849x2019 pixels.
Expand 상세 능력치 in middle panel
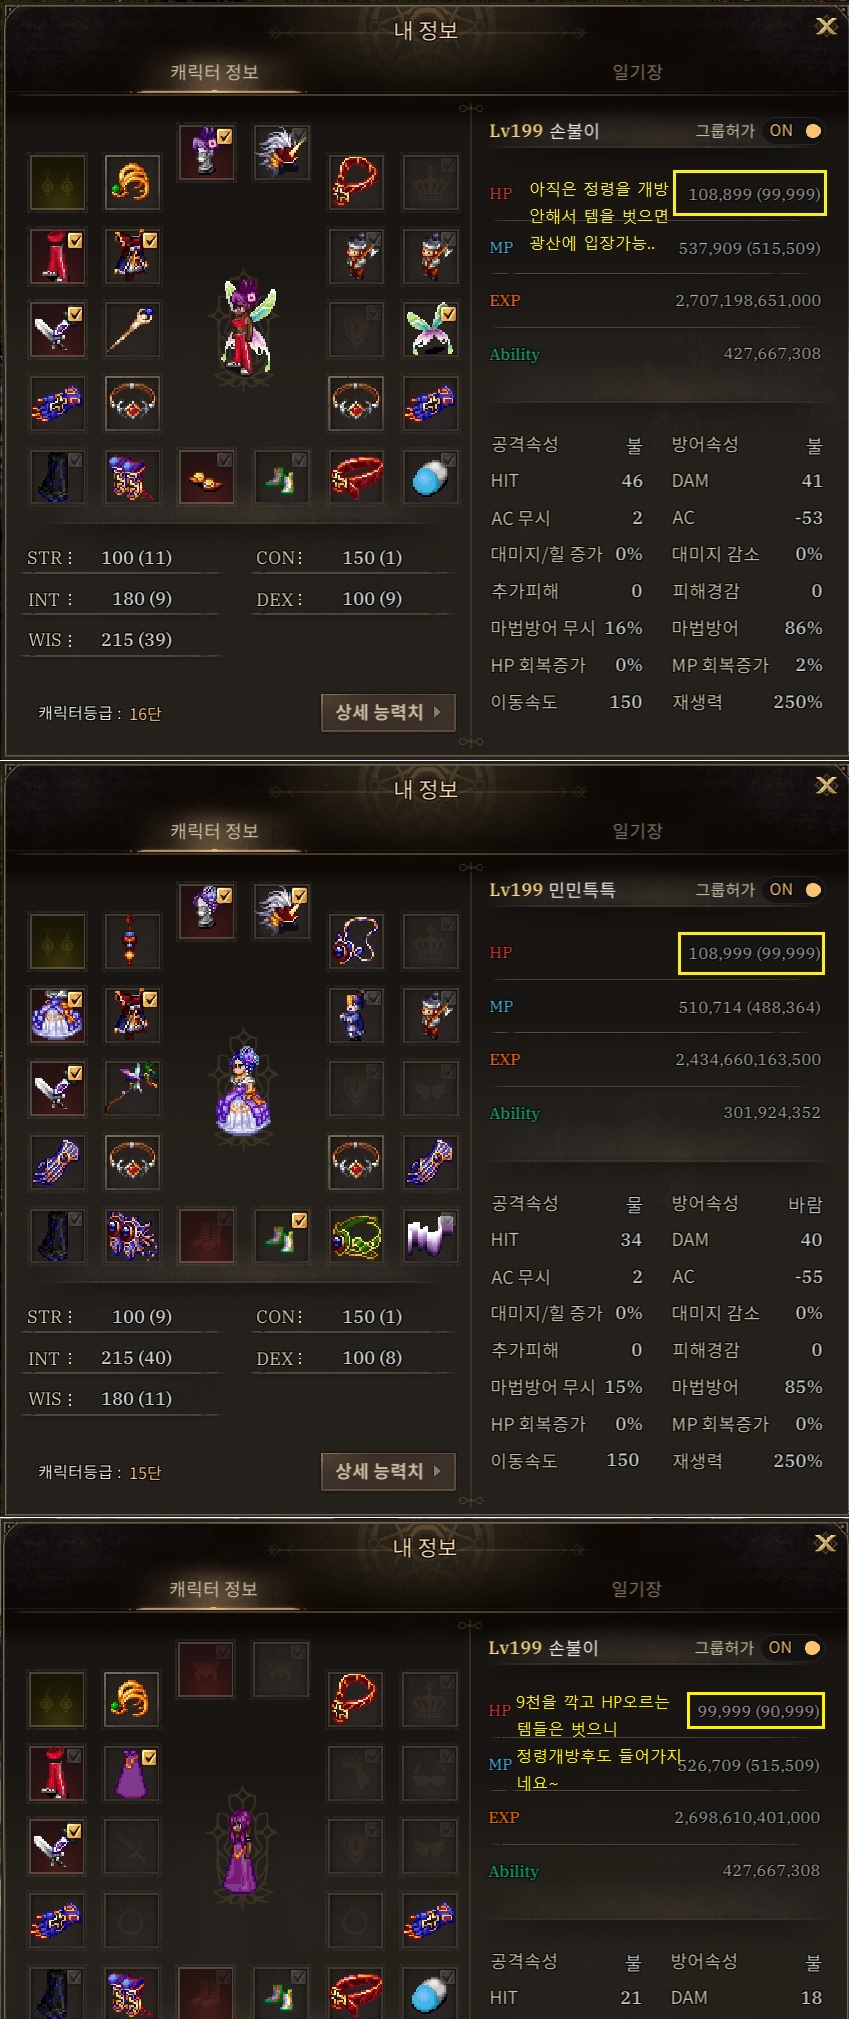pyautogui.click(x=388, y=1471)
